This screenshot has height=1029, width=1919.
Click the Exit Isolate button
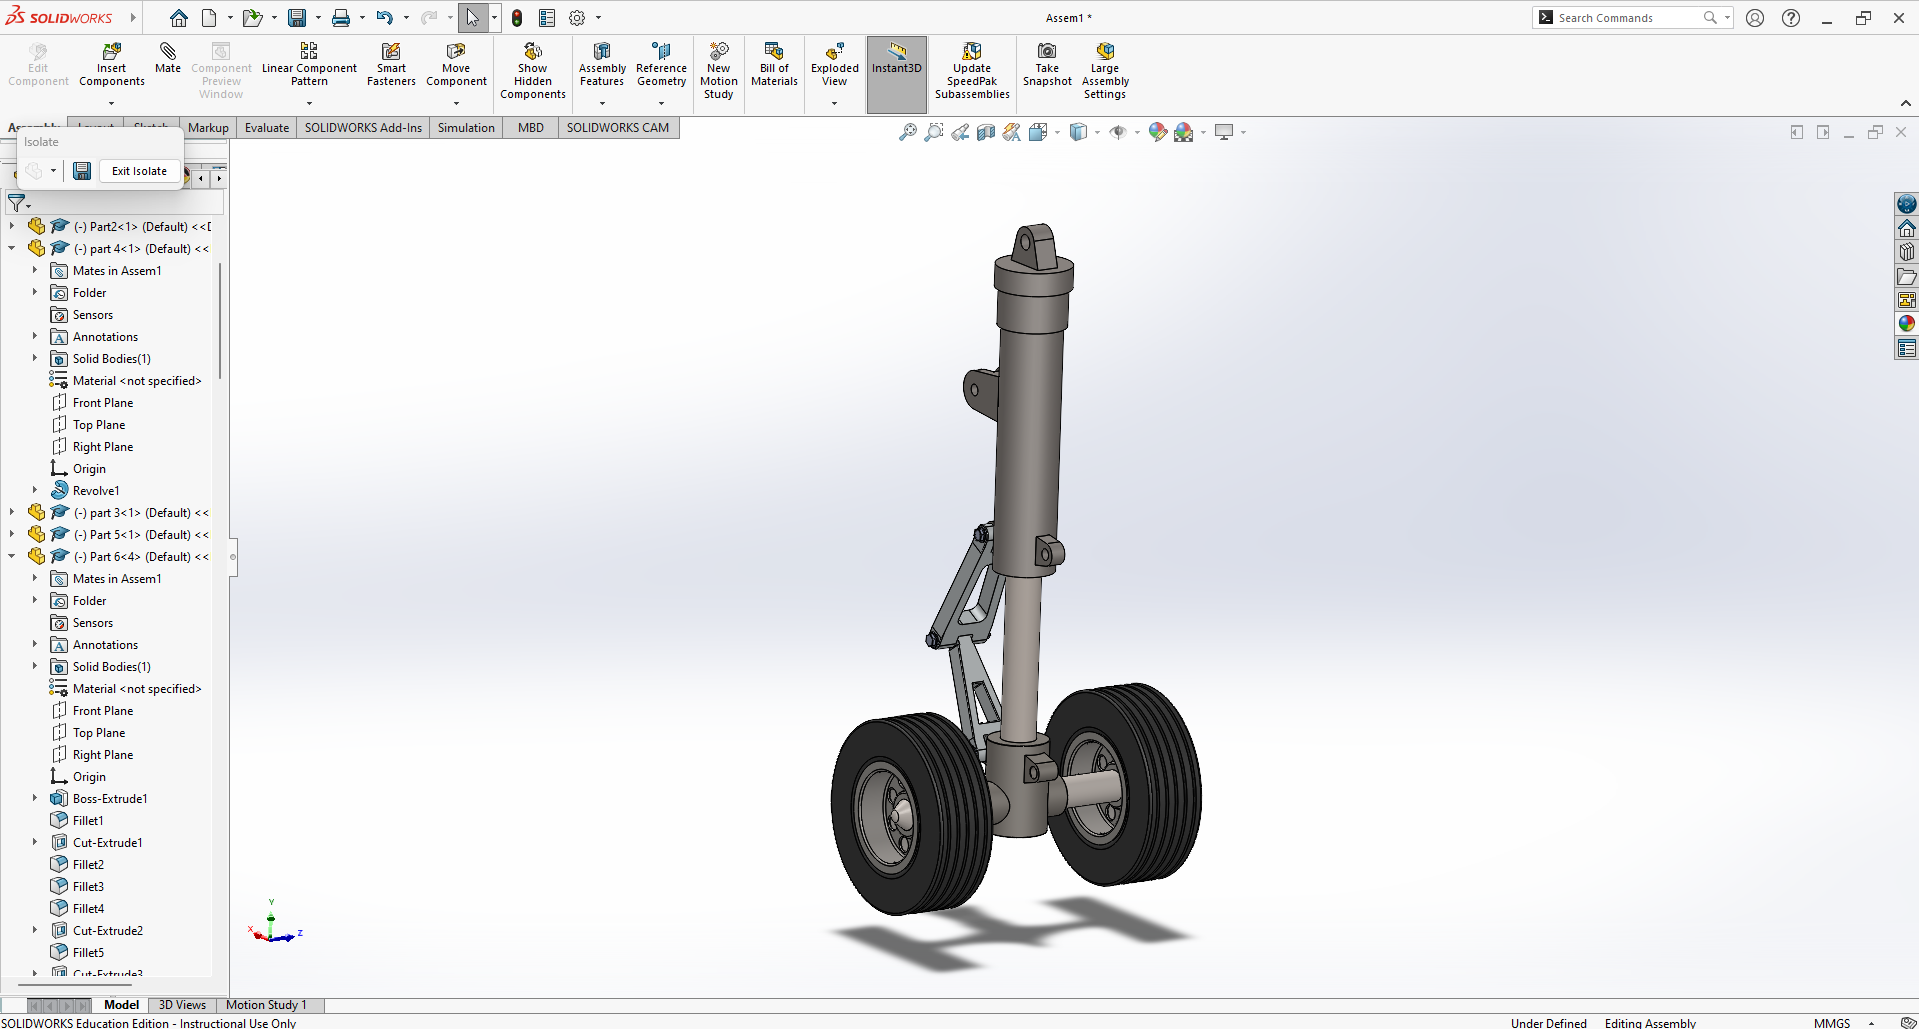(139, 171)
